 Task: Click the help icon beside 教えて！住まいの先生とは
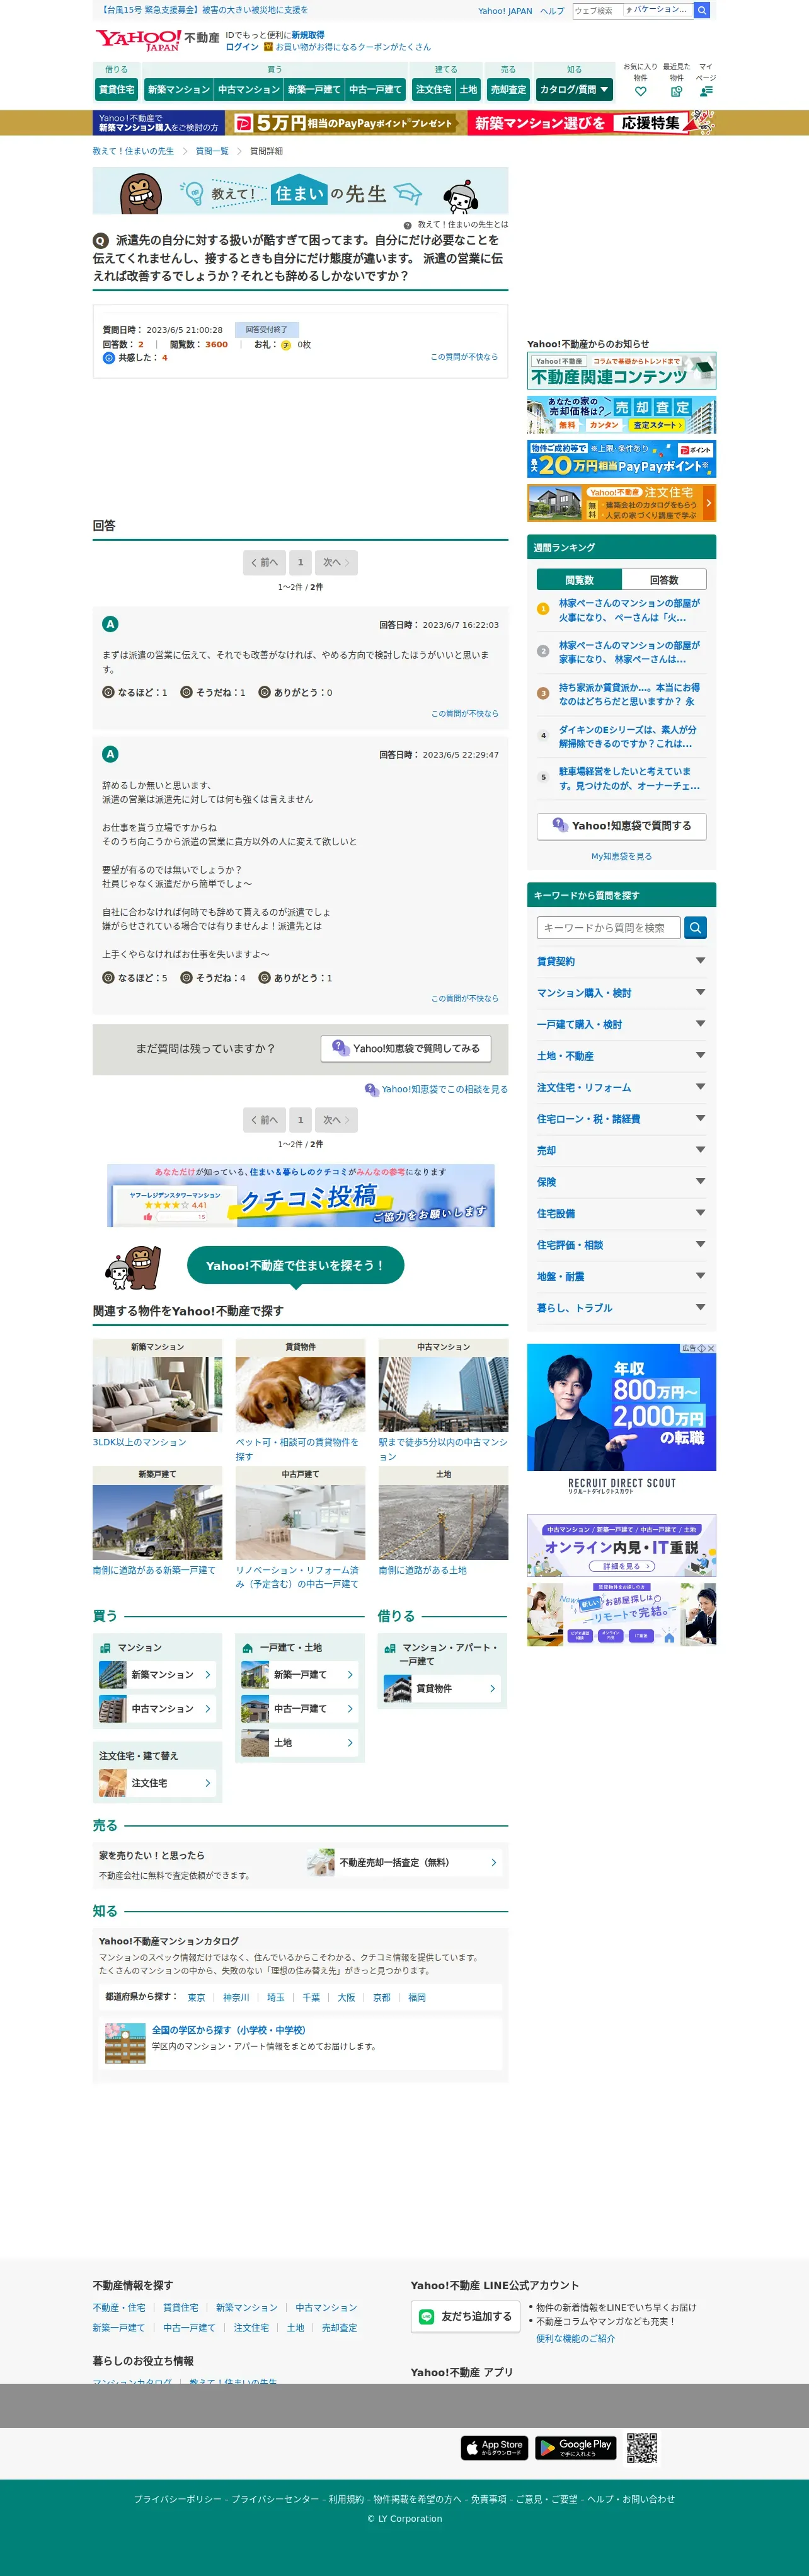click(x=408, y=225)
